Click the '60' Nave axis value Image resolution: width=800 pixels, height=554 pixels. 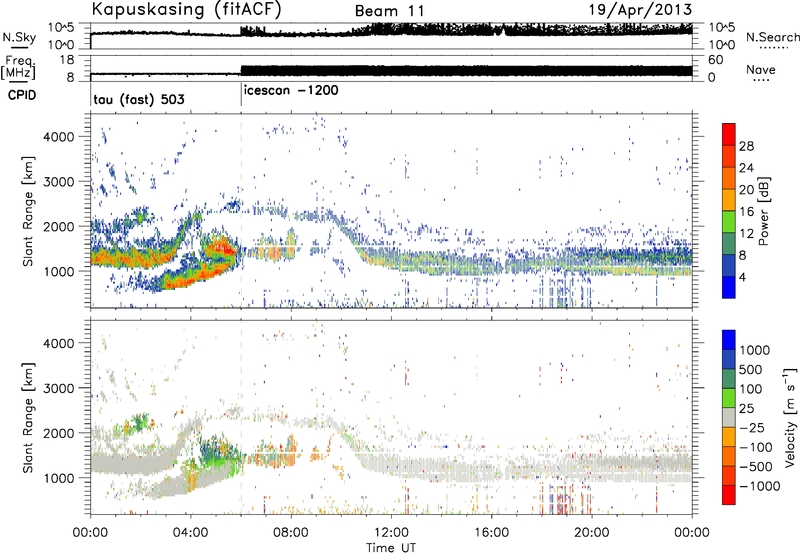715,60
